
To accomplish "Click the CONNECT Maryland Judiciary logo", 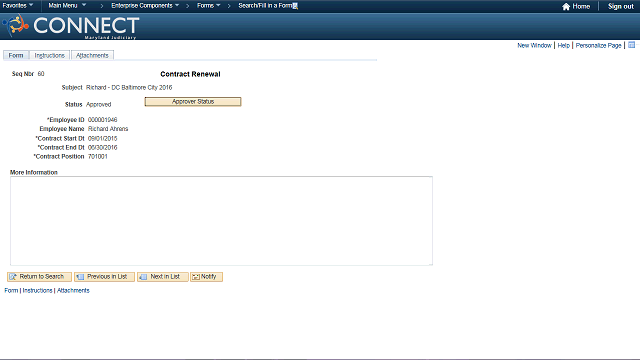I will (x=71, y=26).
